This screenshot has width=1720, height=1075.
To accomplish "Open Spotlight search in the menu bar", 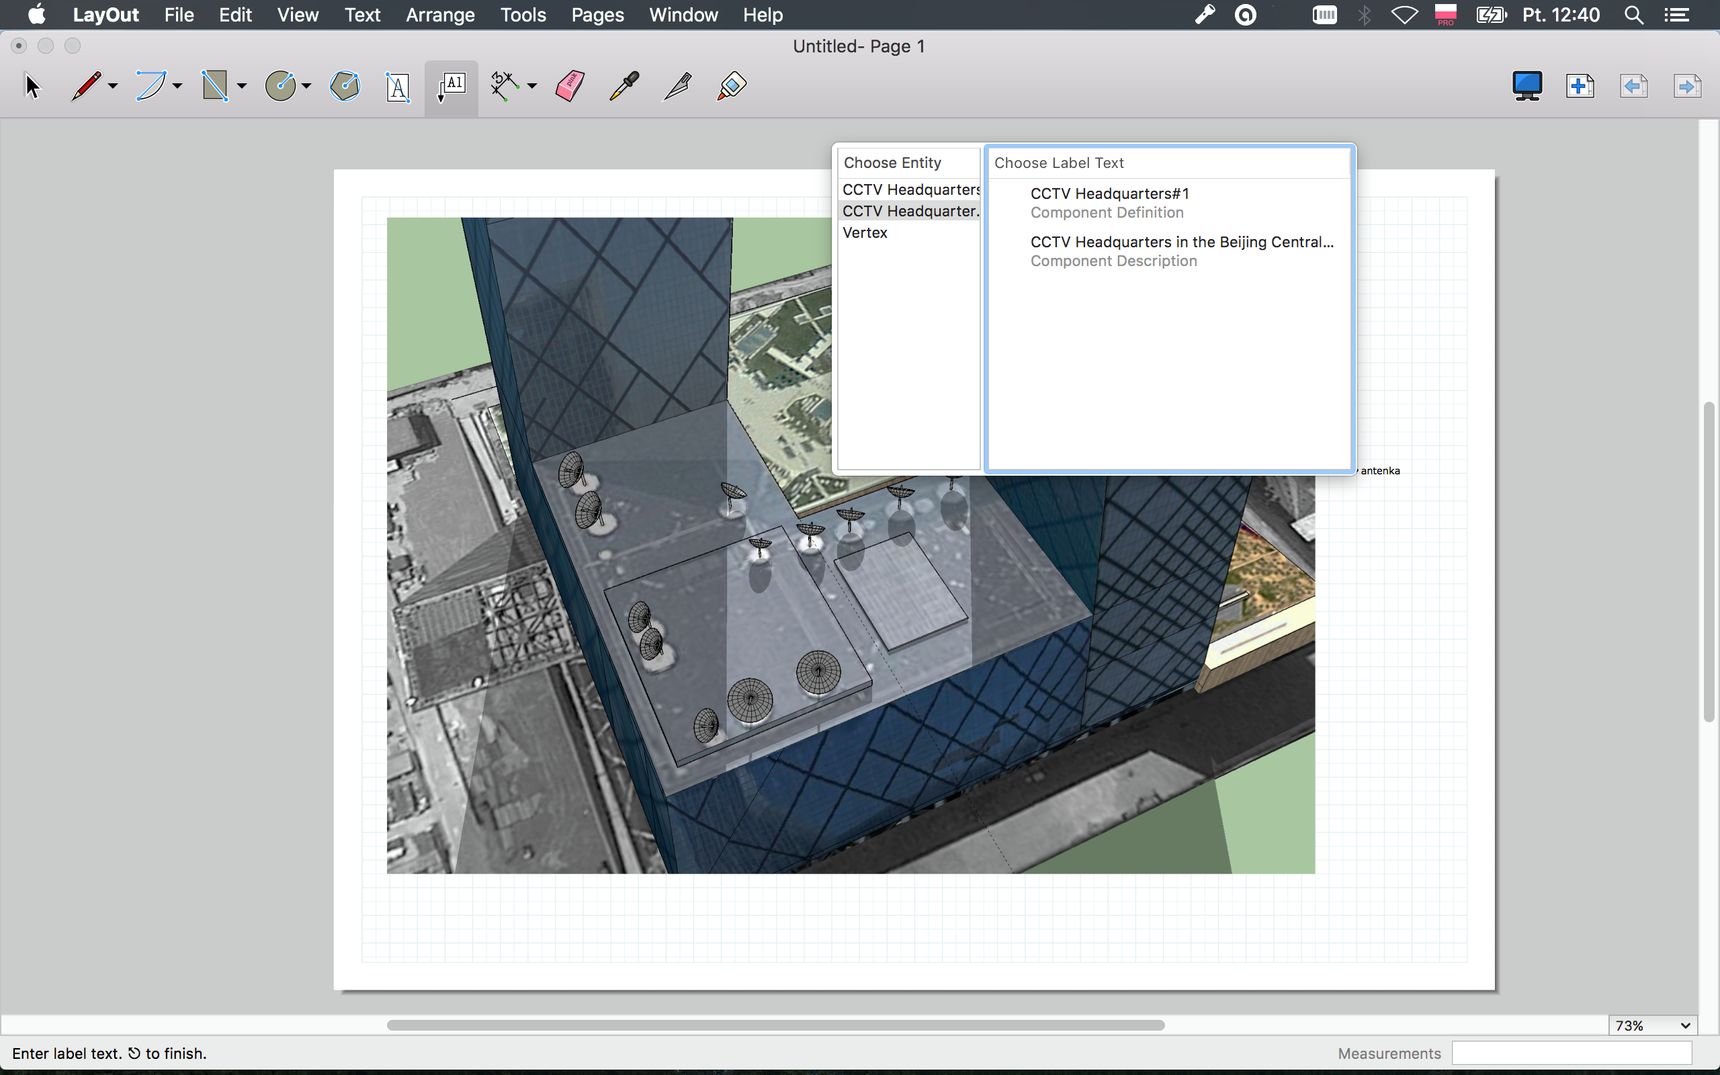I will pos(1634,15).
